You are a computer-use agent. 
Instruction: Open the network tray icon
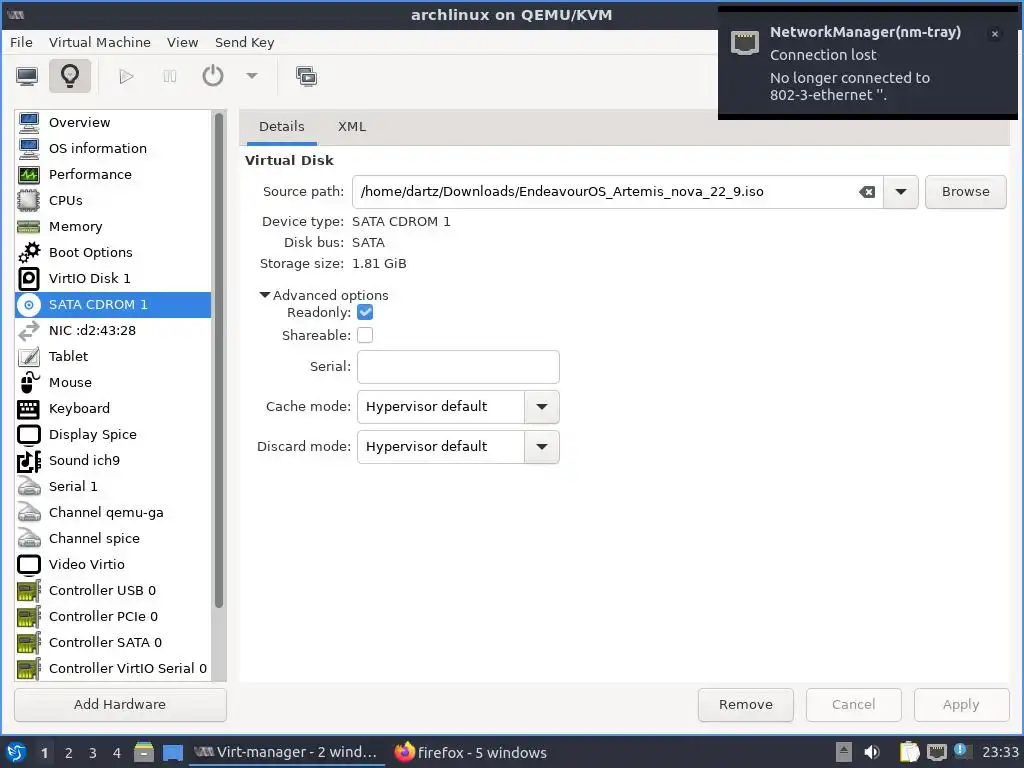(x=936, y=752)
